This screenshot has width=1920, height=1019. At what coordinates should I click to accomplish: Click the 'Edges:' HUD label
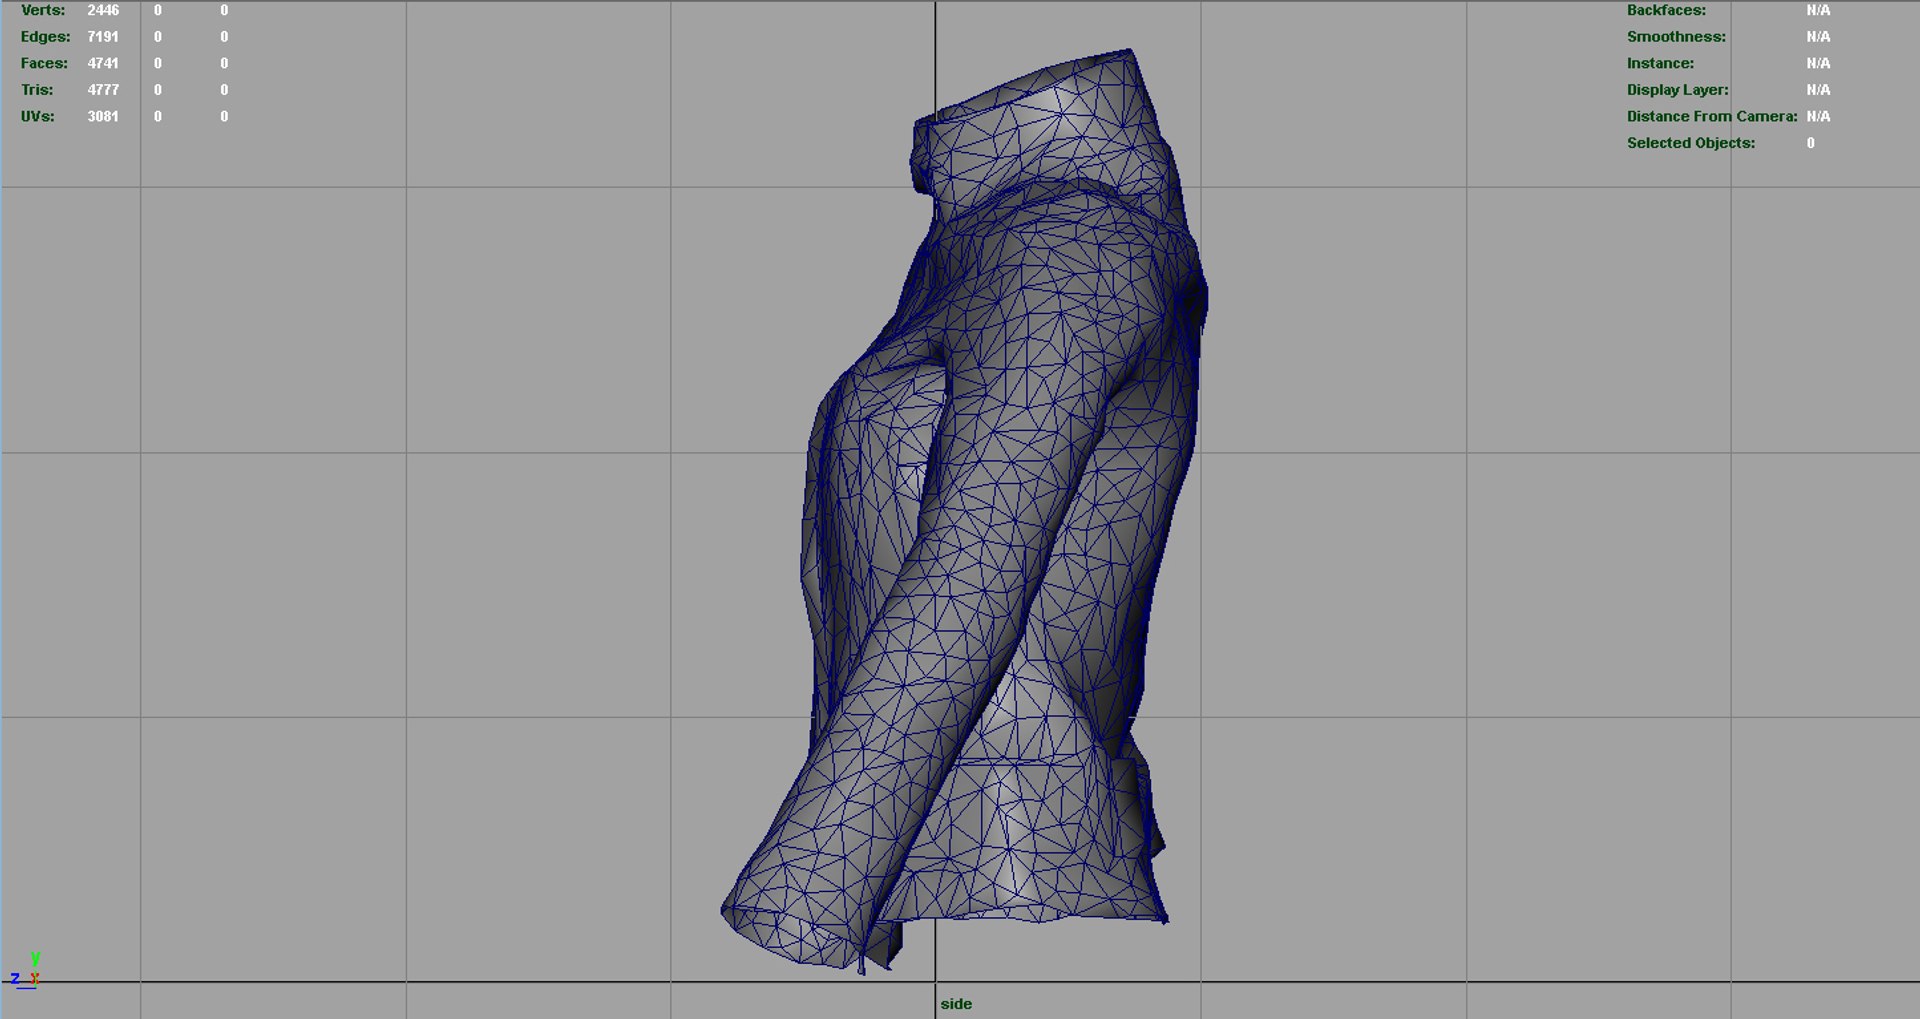[46, 37]
